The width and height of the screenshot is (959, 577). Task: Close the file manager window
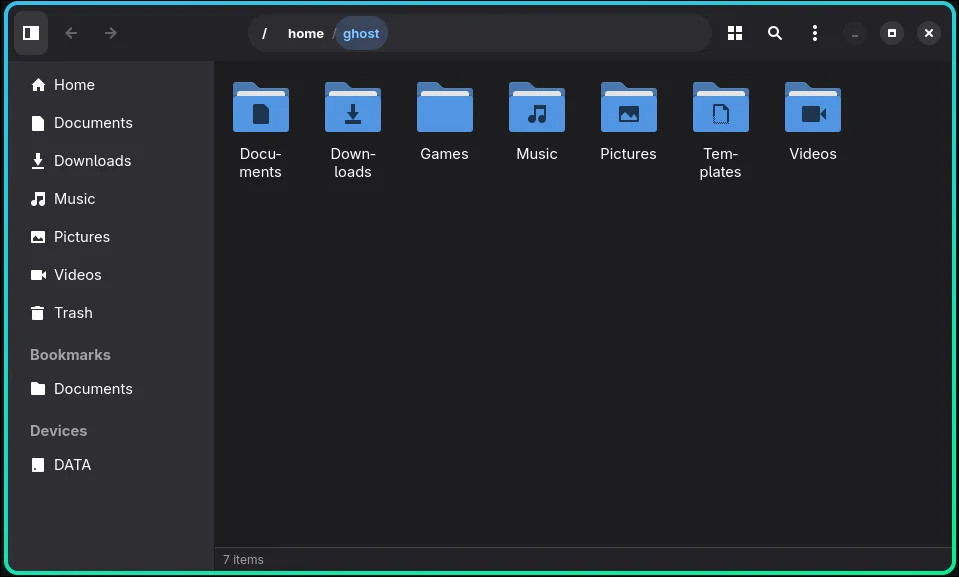(x=928, y=33)
